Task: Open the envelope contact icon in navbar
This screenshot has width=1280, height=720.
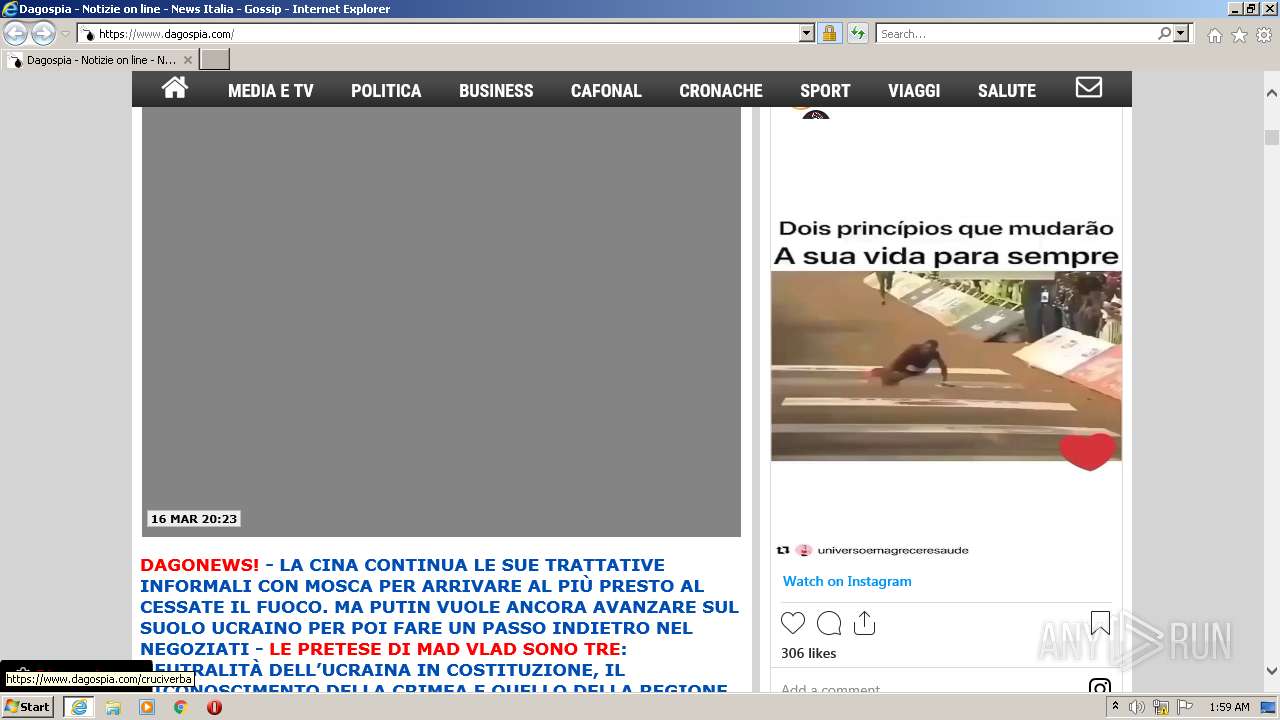Action: point(1089,88)
